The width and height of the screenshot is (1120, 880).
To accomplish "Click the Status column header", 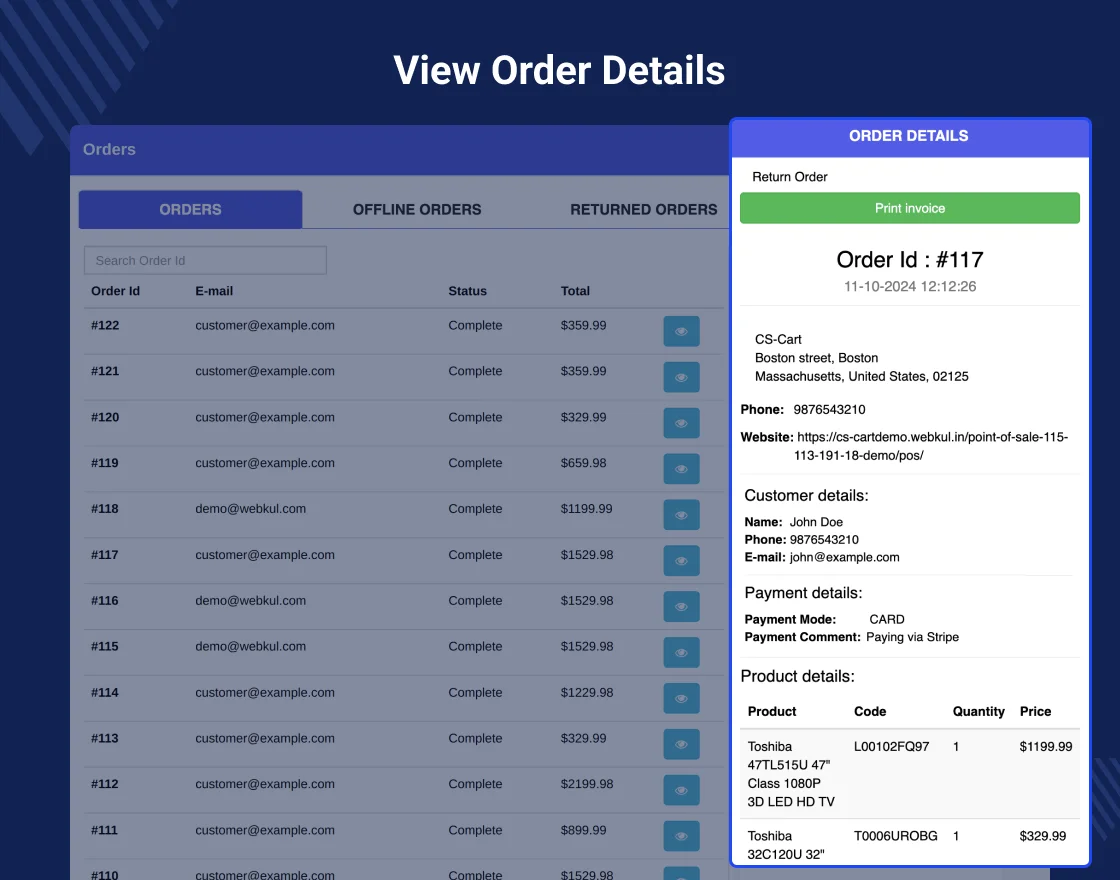I will (x=467, y=291).
